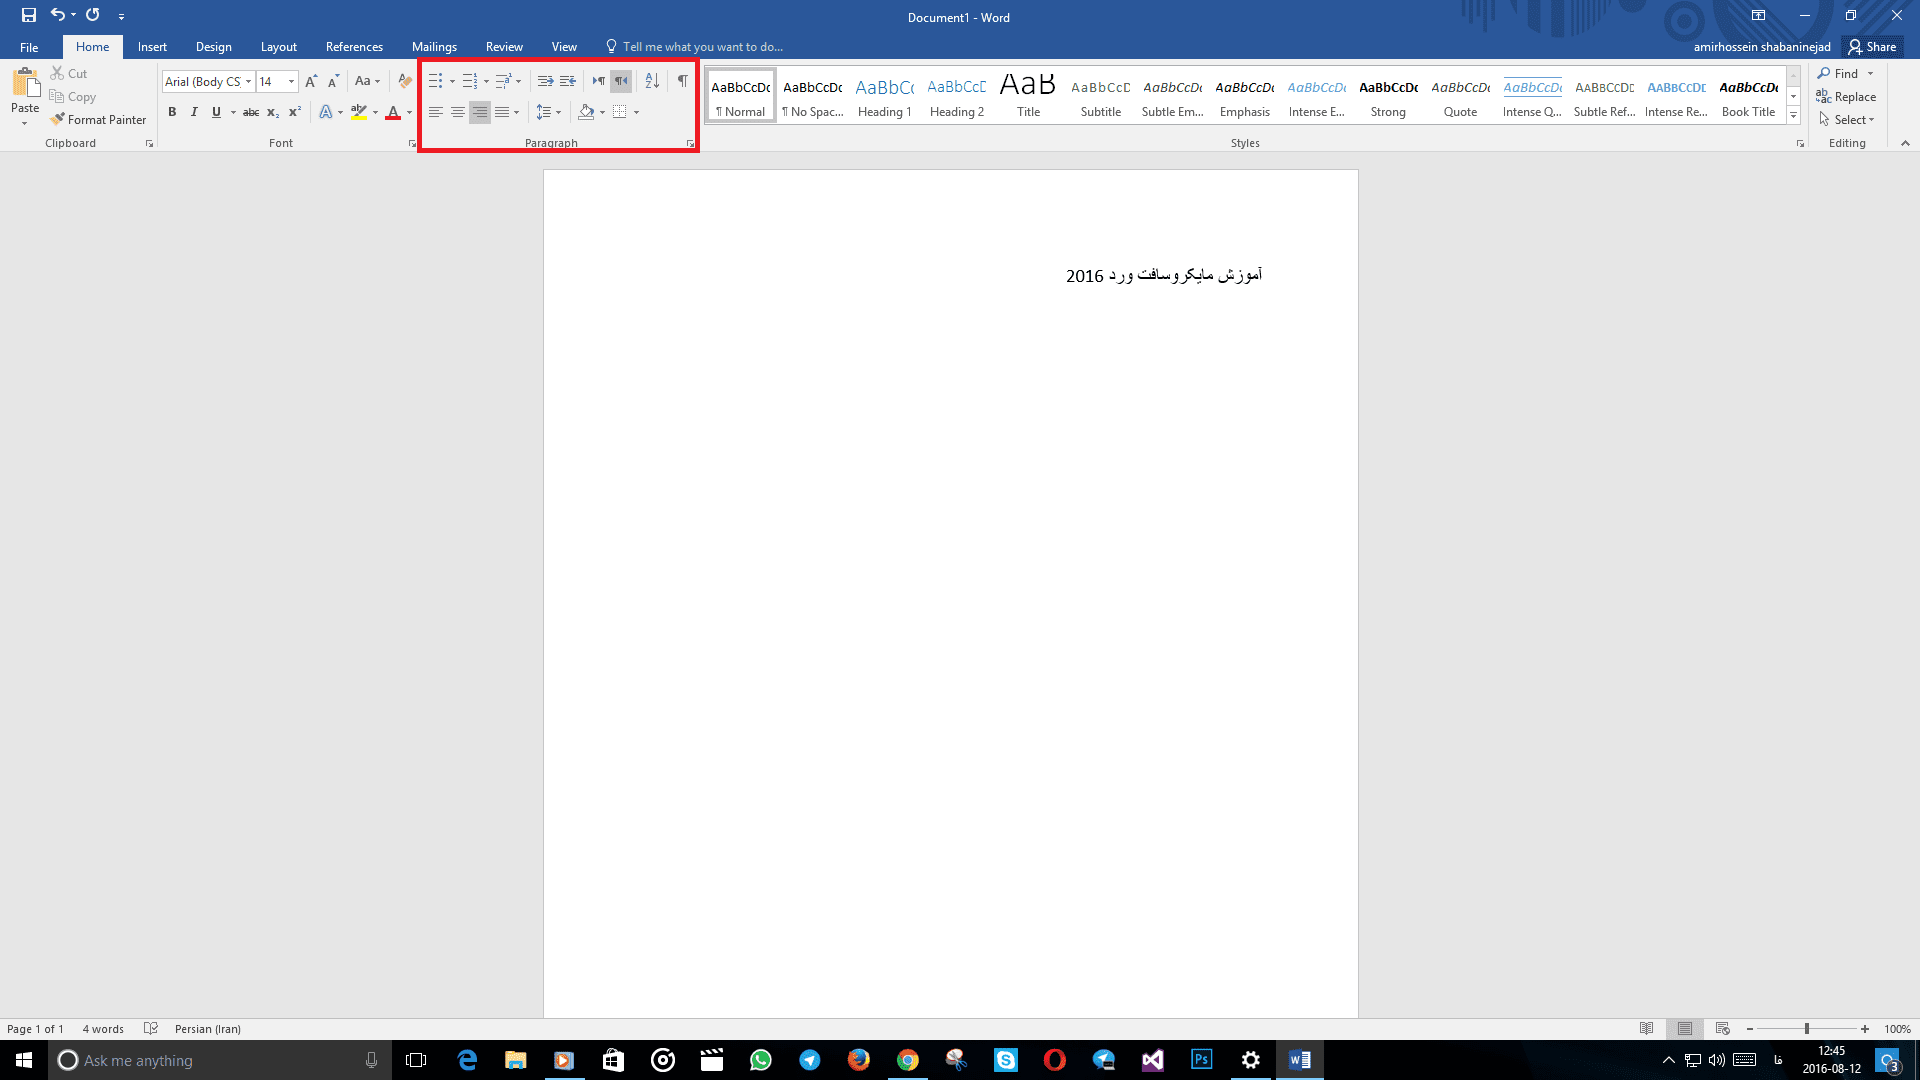Viewport: 1920px width, 1080px height.
Task: Open Photoshop from the taskbar
Action: click(x=1202, y=1060)
